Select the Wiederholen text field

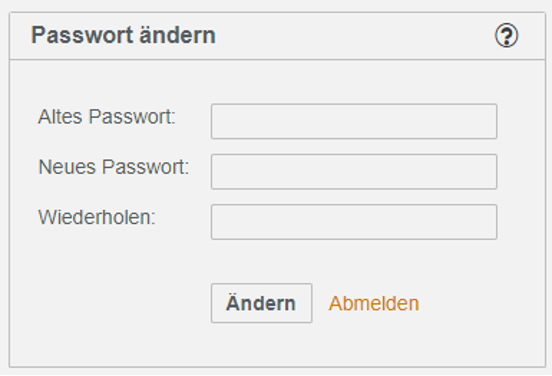point(354,222)
